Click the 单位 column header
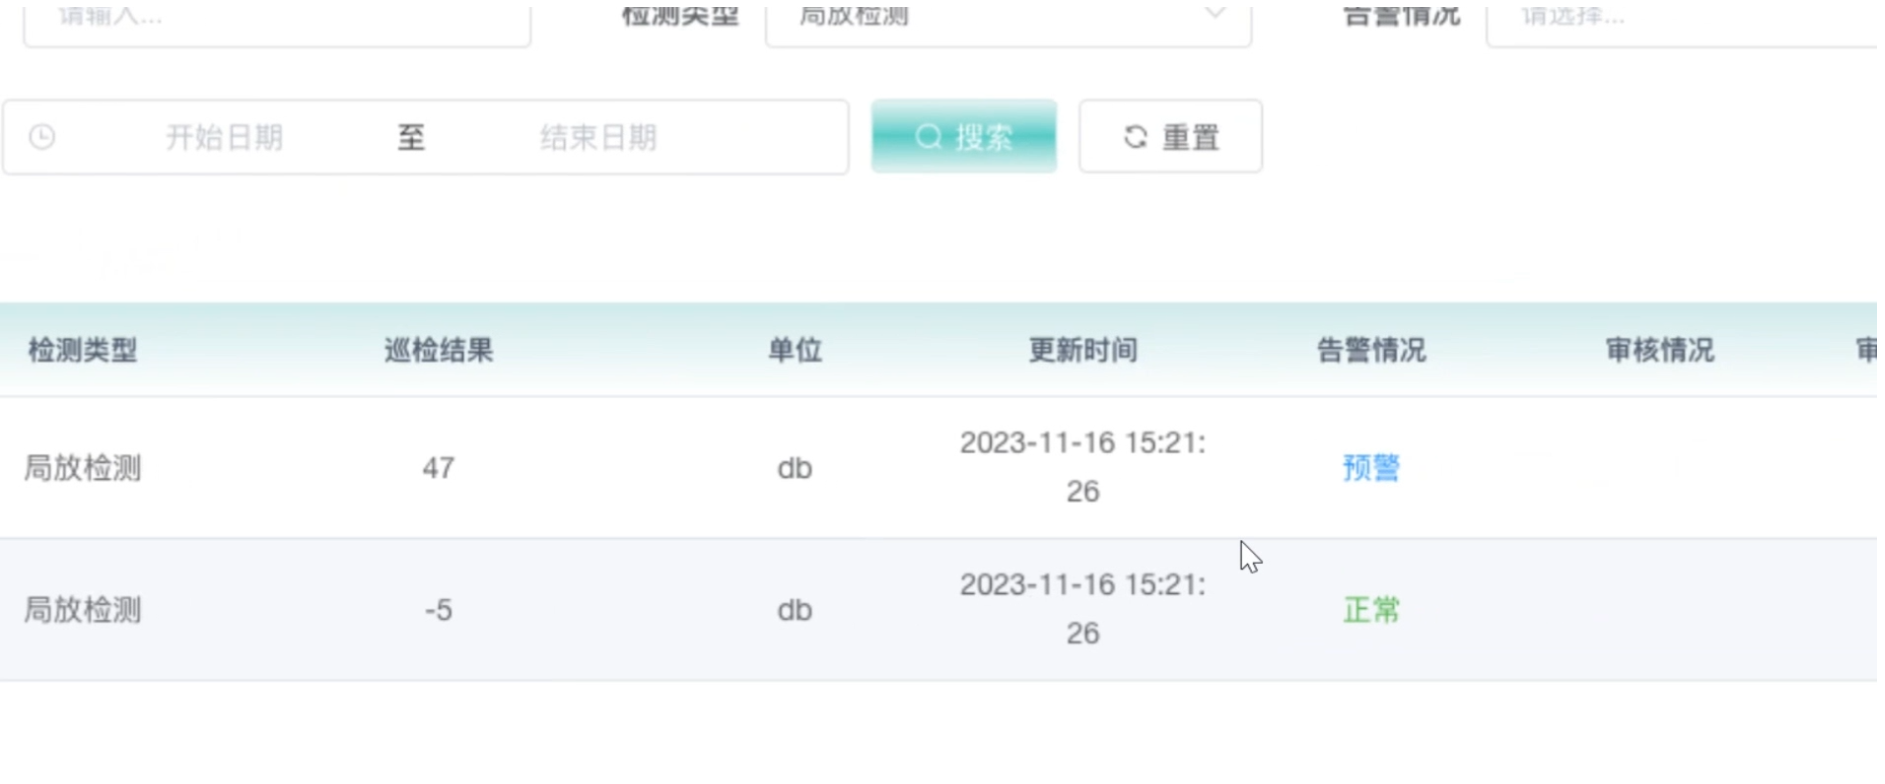Image resolution: width=1885 pixels, height=784 pixels. pyautogui.click(x=795, y=350)
